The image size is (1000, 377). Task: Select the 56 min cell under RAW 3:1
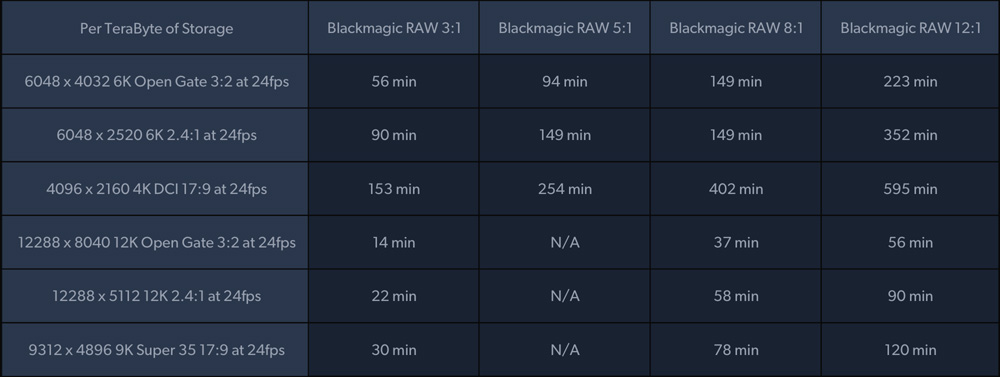pos(393,82)
